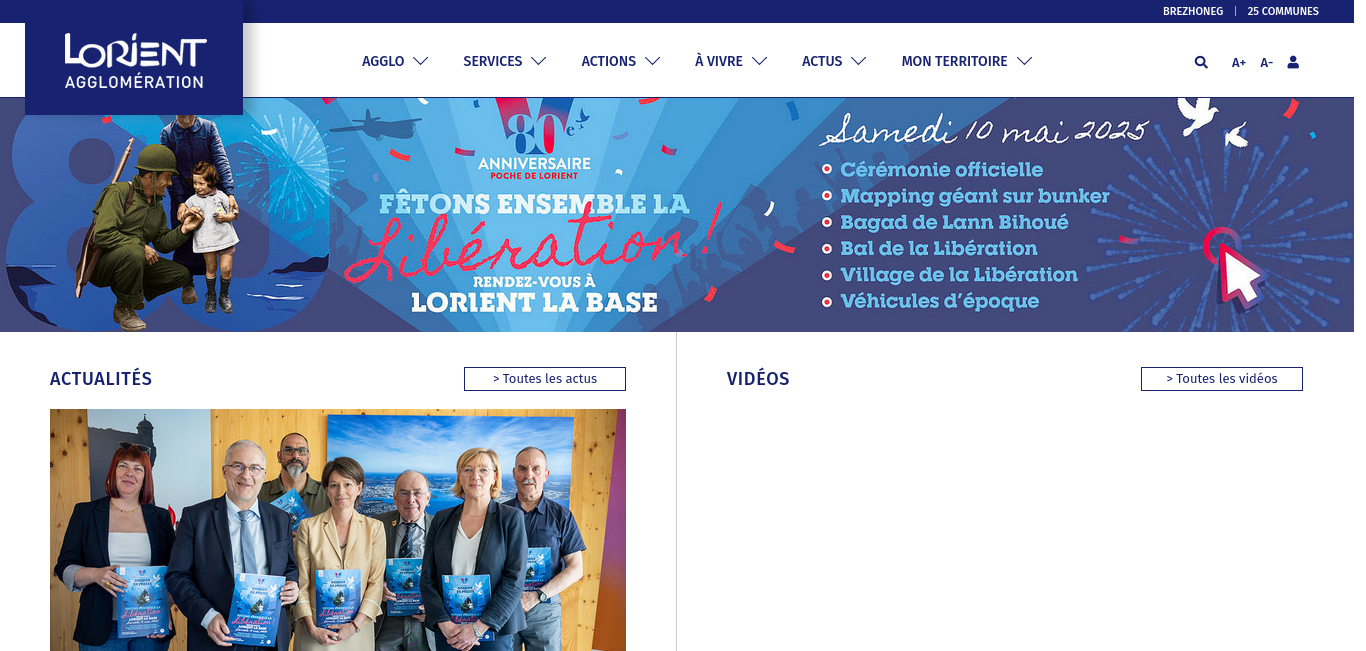Click the VIDÉOS section heading
This screenshot has height=651, width=1366.
[x=758, y=379]
